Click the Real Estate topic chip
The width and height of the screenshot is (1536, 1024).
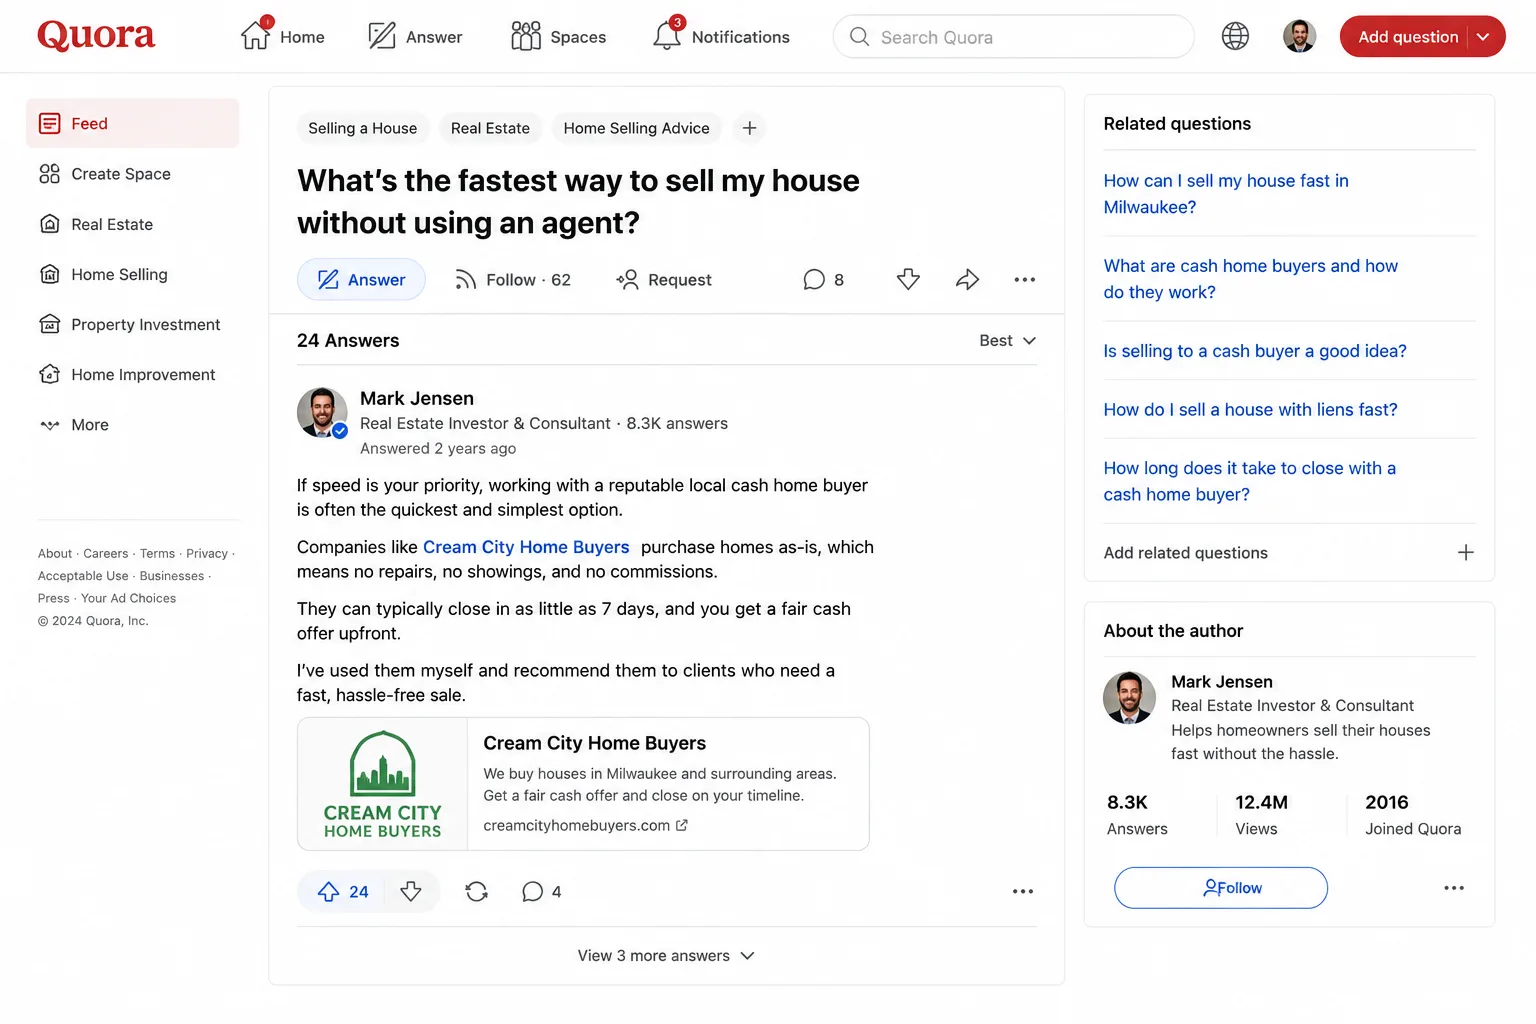pyautogui.click(x=490, y=128)
